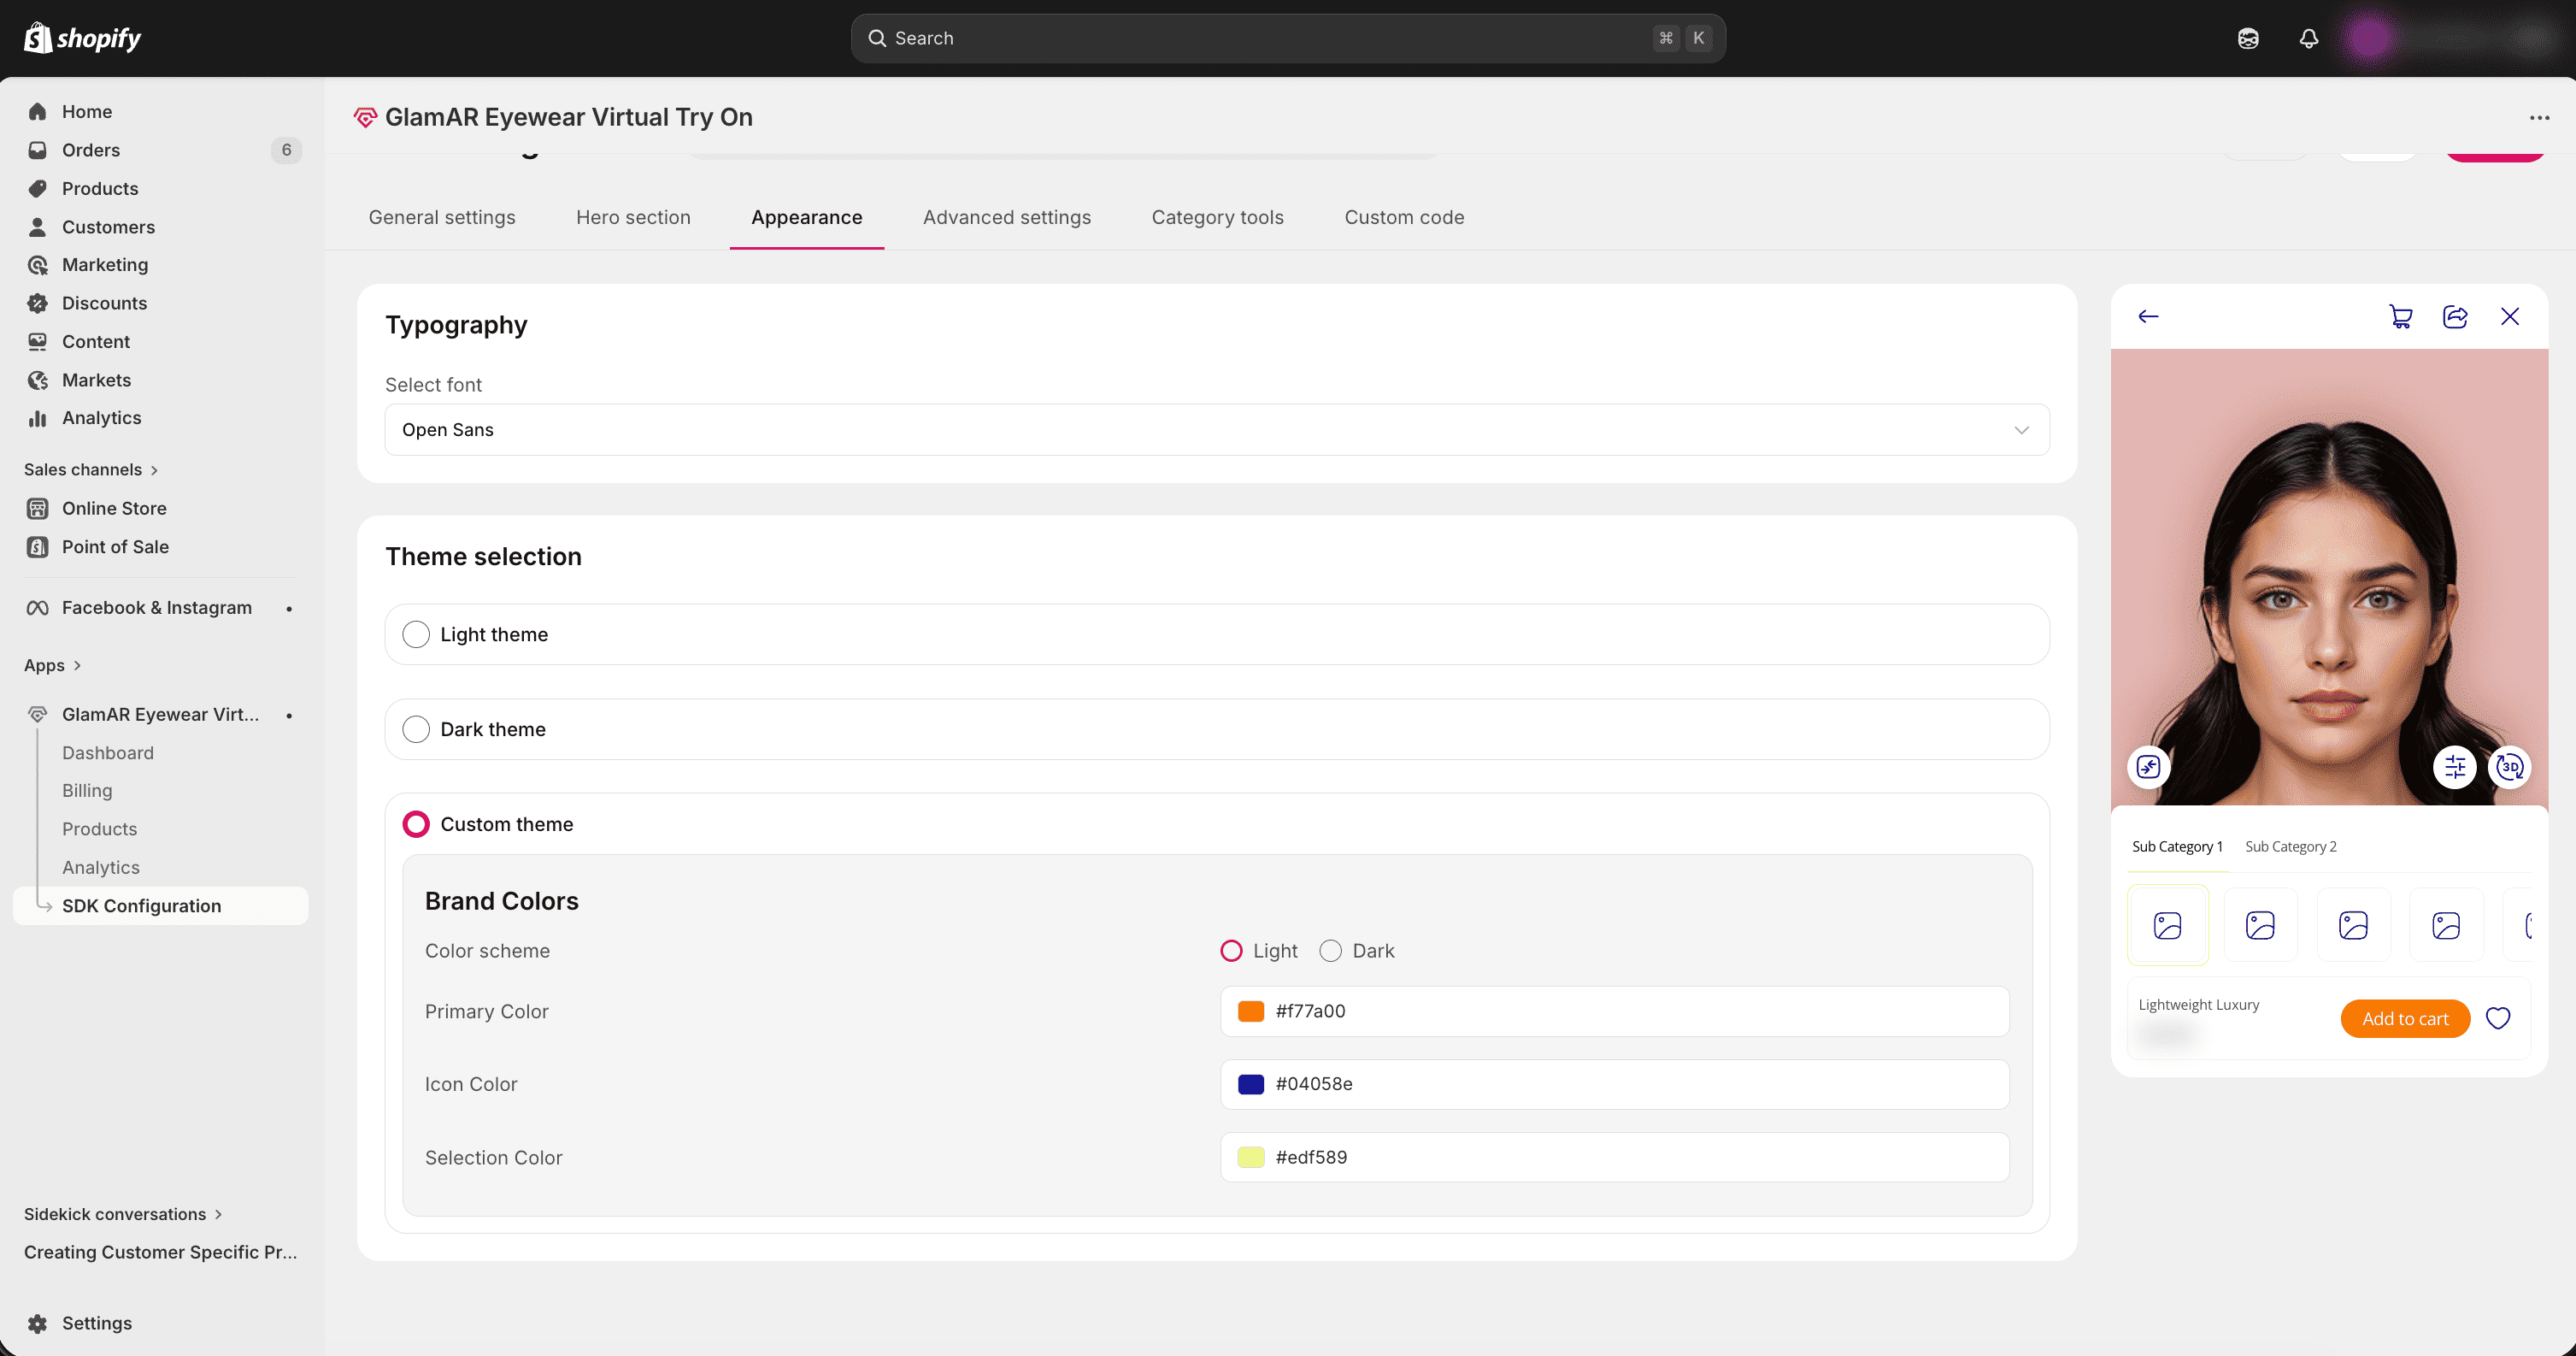
Task: Choose Dark color scheme option
Action: coord(1330,951)
